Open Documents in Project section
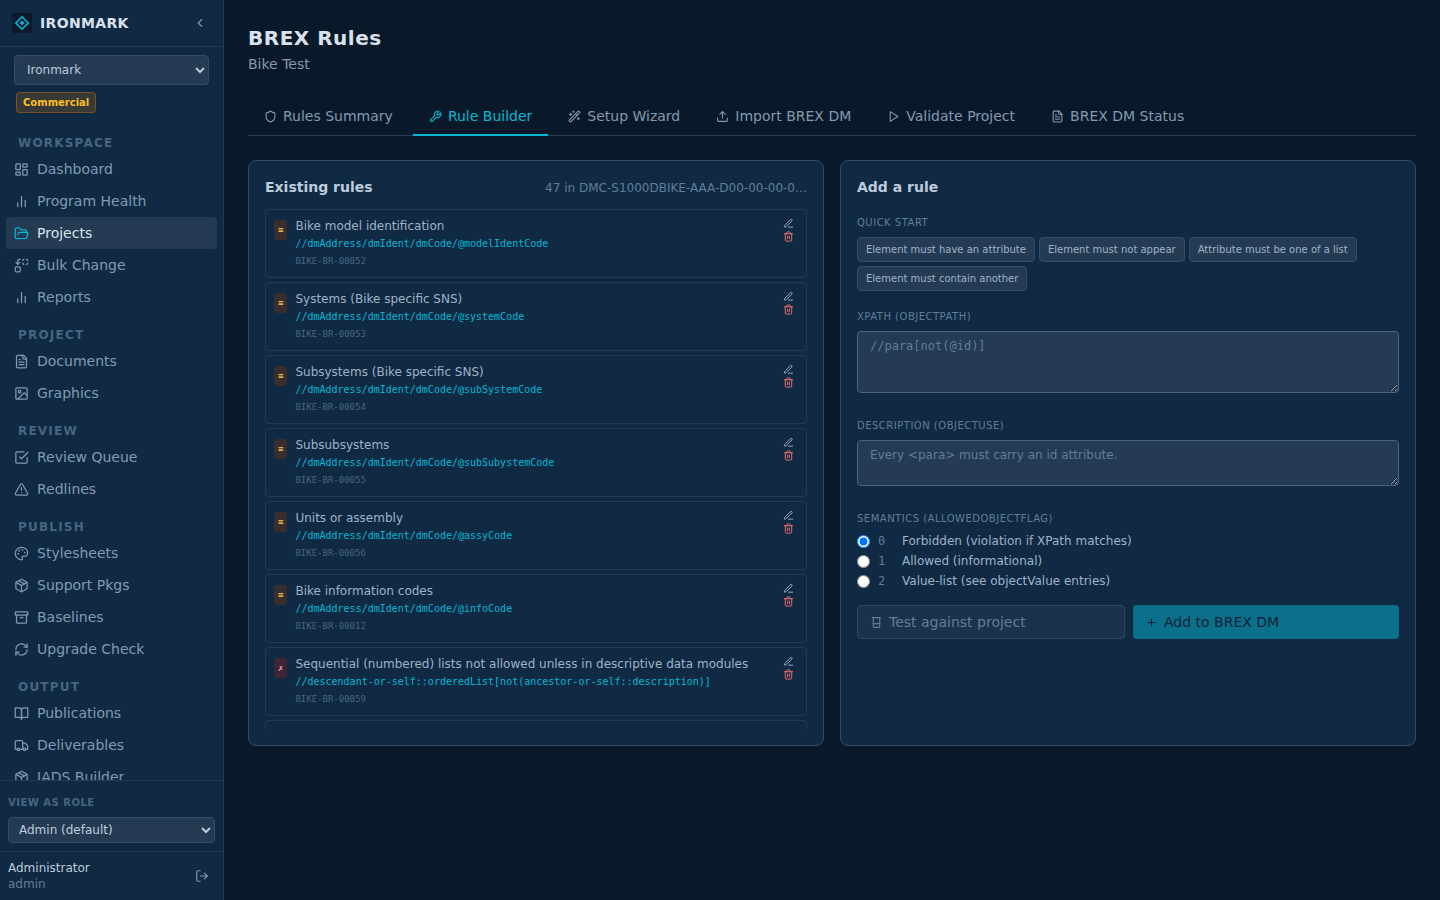Viewport: 1440px width, 900px height. (111, 361)
